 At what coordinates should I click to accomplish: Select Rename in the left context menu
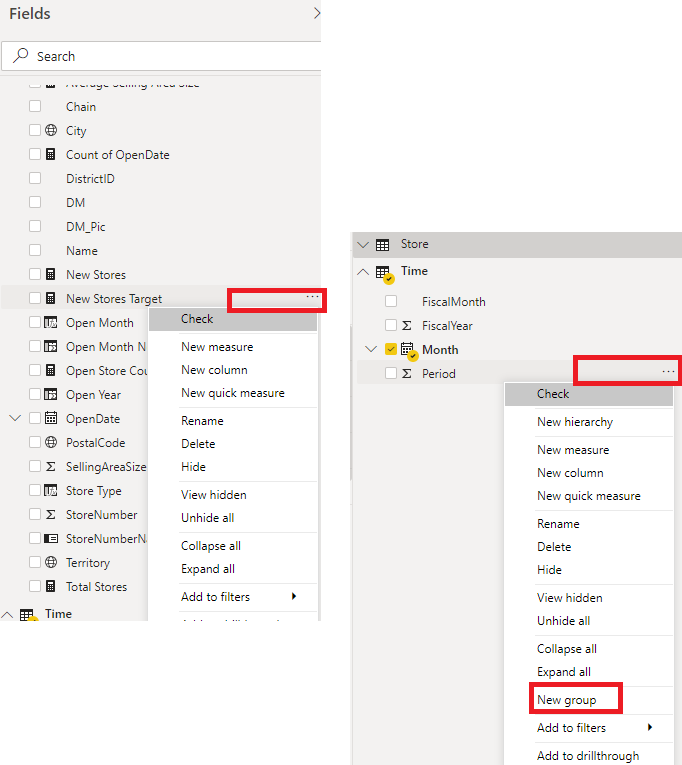pos(202,421)
